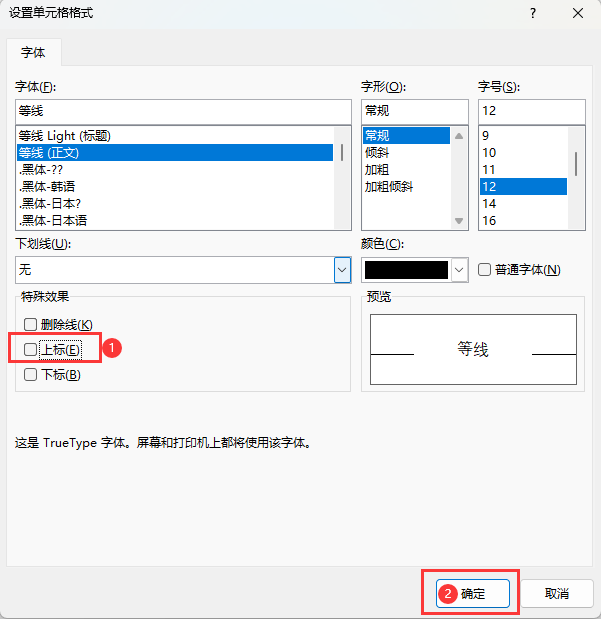Select the .黑体-日本语 font
601x619 pixels.
[x=175, y=220]
